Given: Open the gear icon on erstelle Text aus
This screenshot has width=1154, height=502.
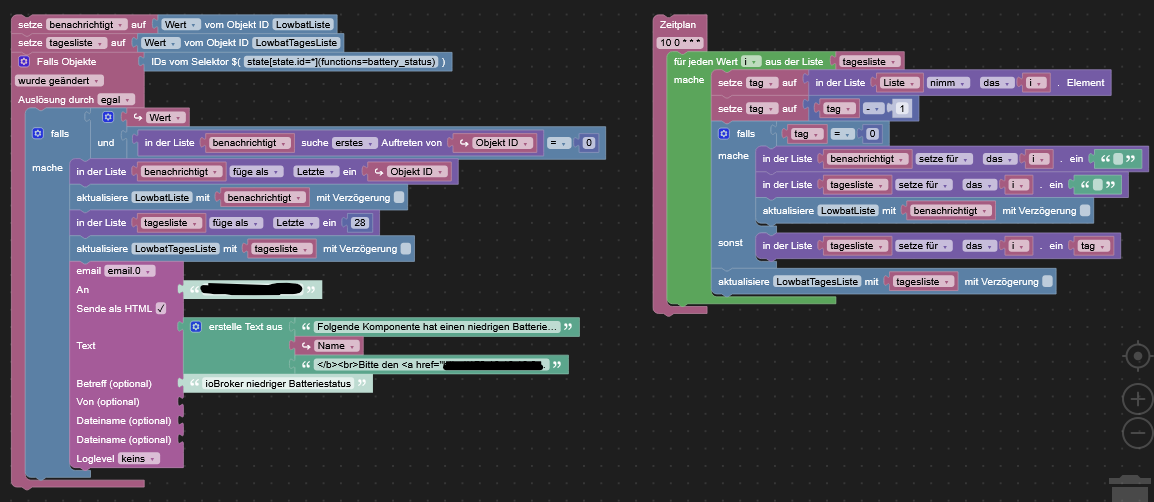Looking at the screenshot, I should click(x=196, y=327).
